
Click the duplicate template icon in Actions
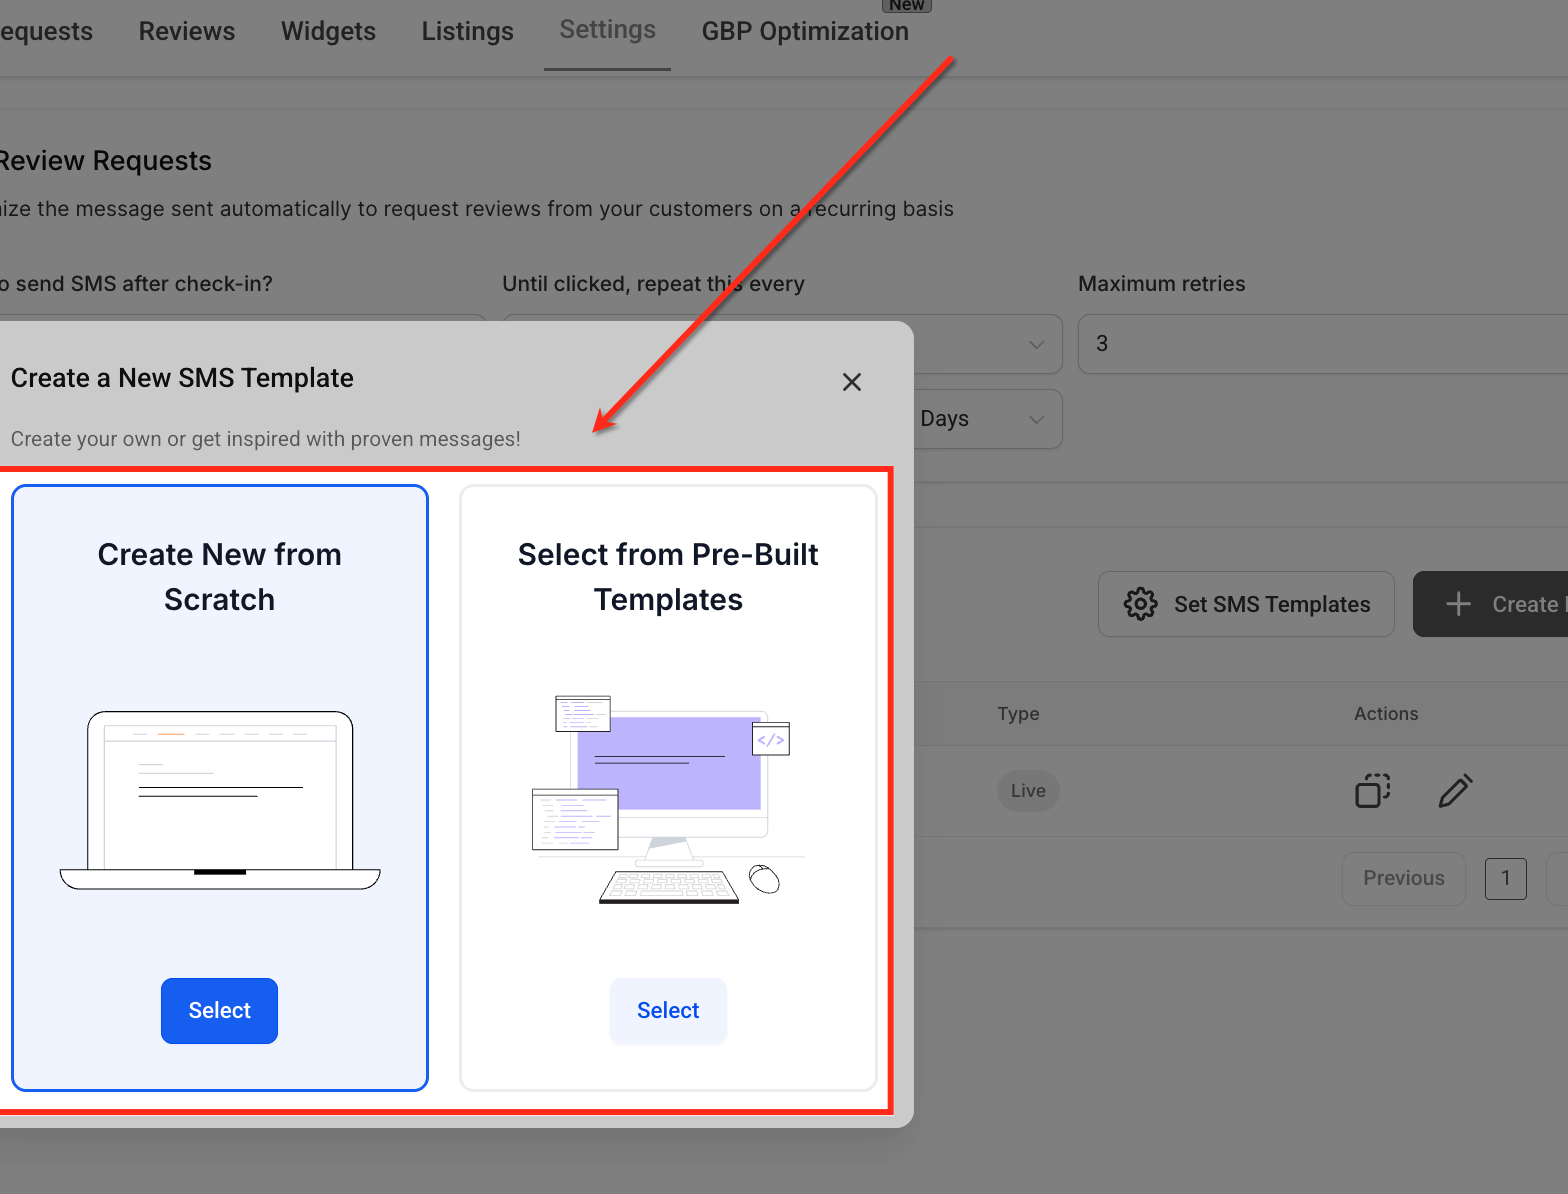point(1373,790)
